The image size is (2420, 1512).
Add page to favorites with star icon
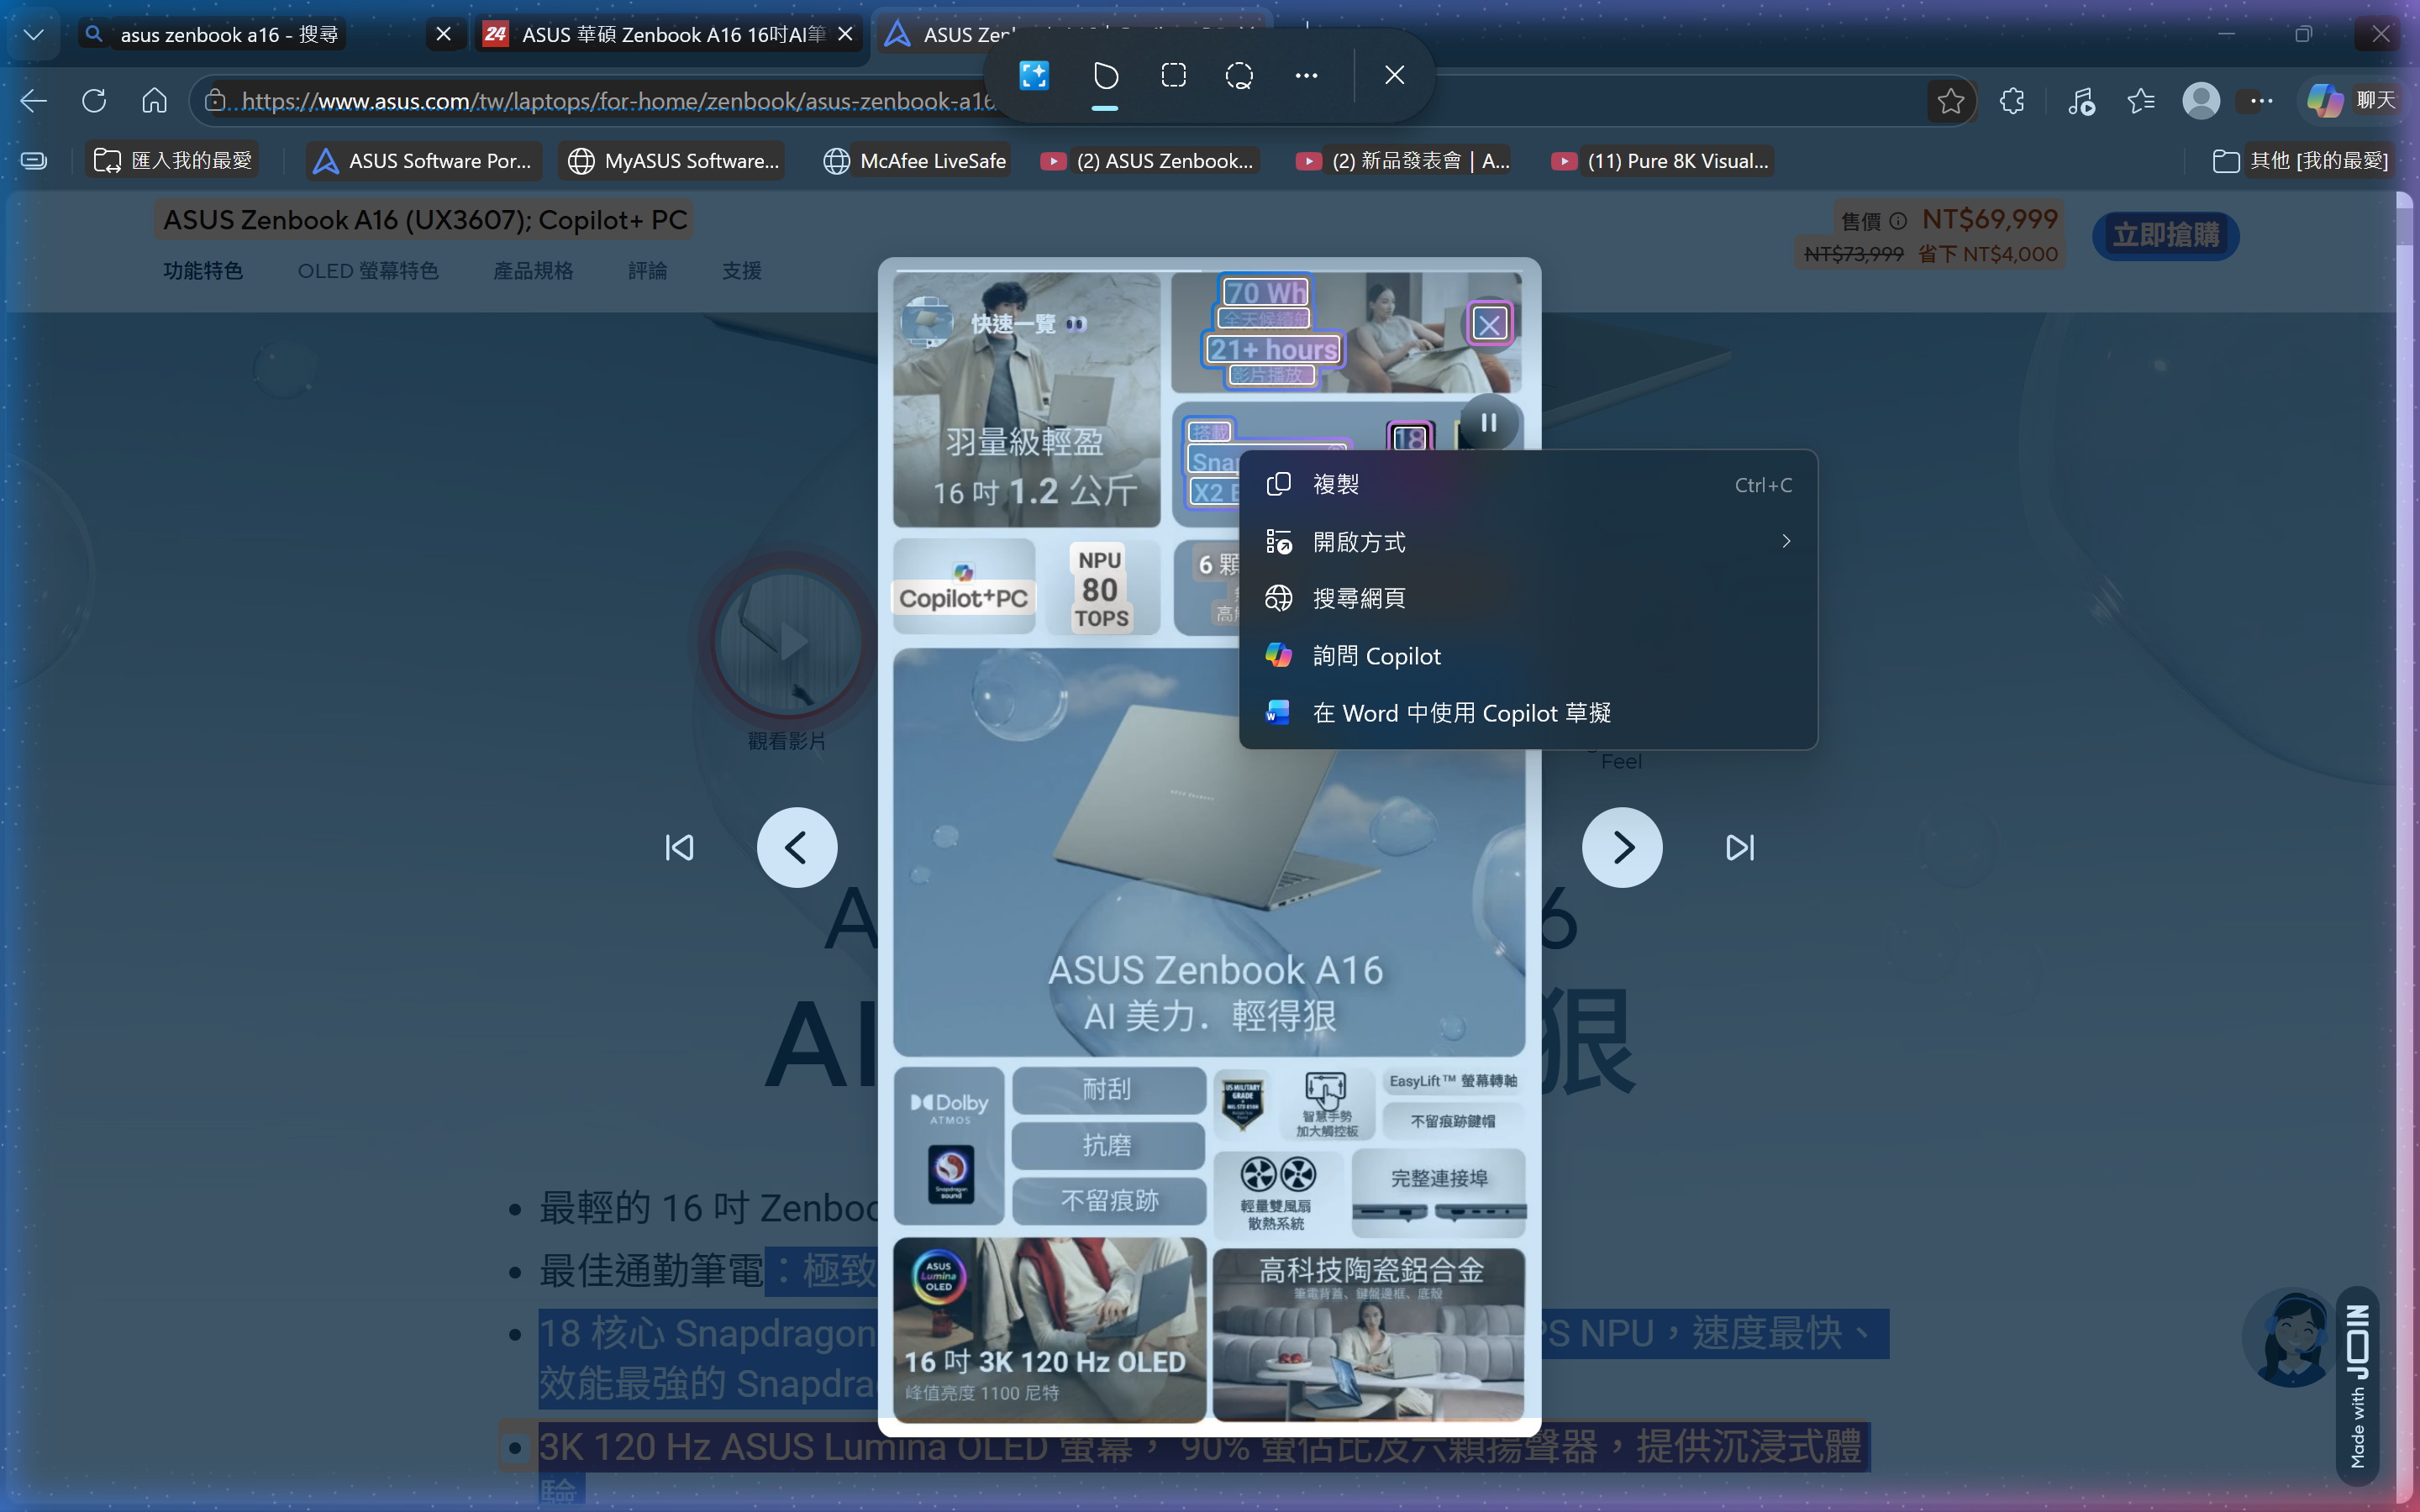pos(1950,100)
